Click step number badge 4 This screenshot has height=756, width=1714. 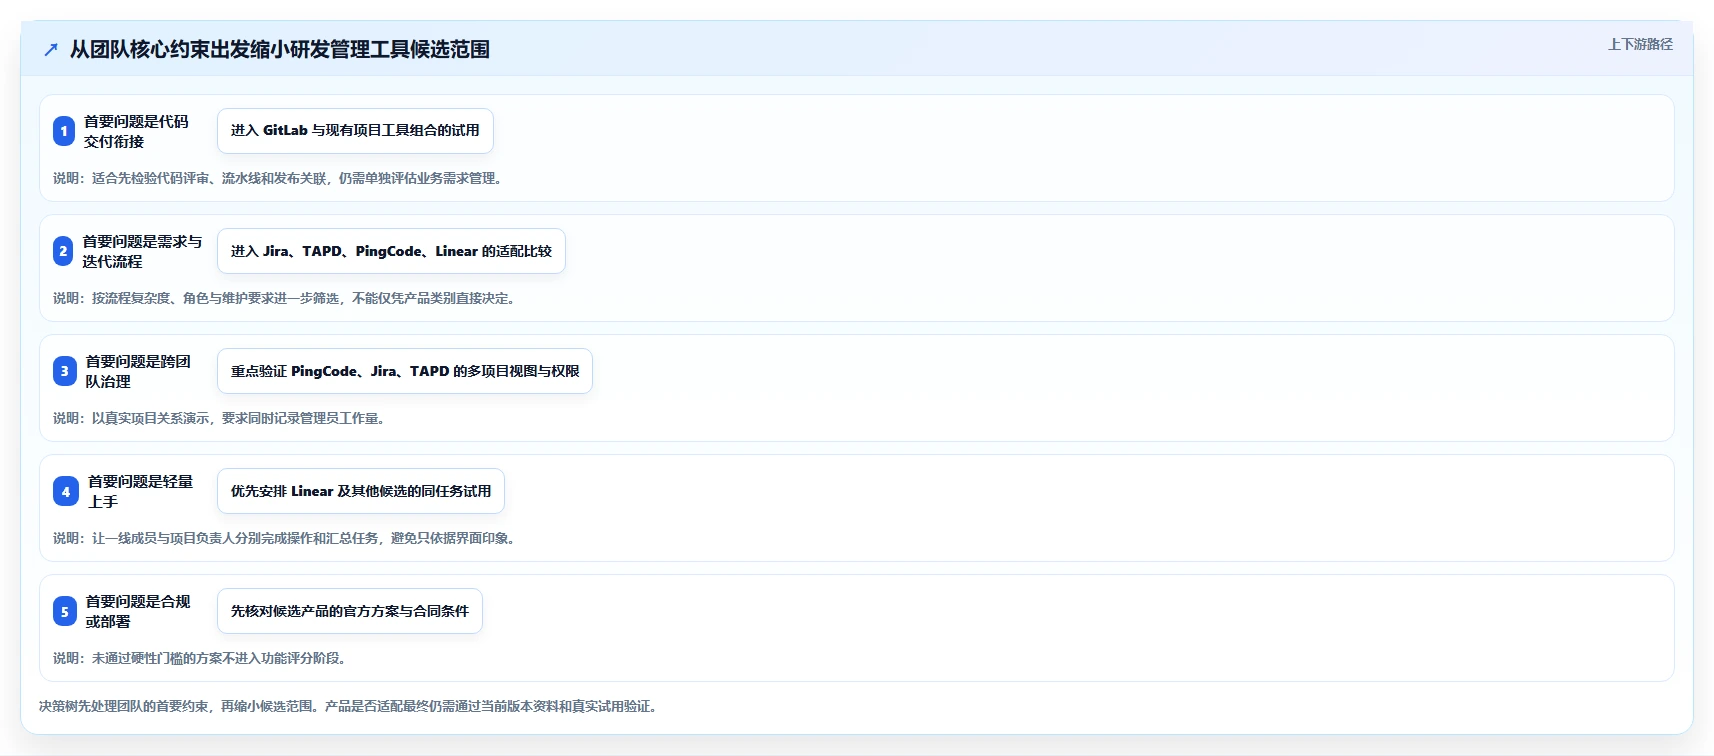pyautogui.click(x=66, y=491)
